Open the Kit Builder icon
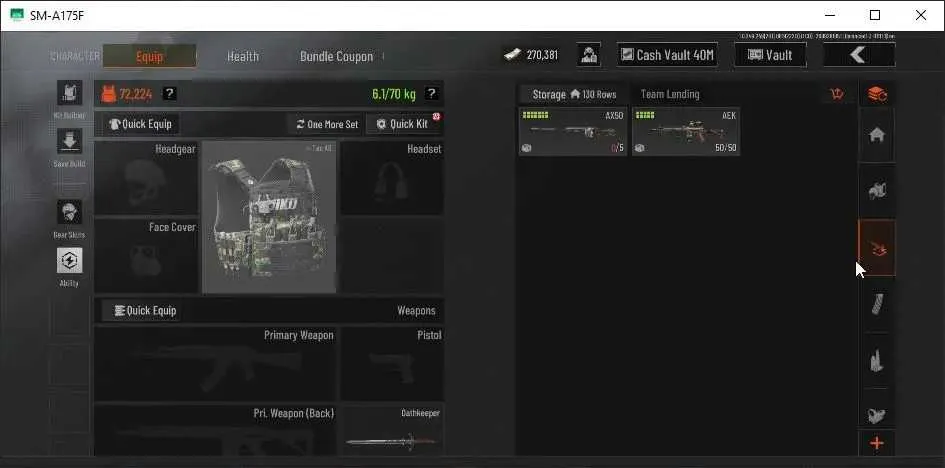 69,93
